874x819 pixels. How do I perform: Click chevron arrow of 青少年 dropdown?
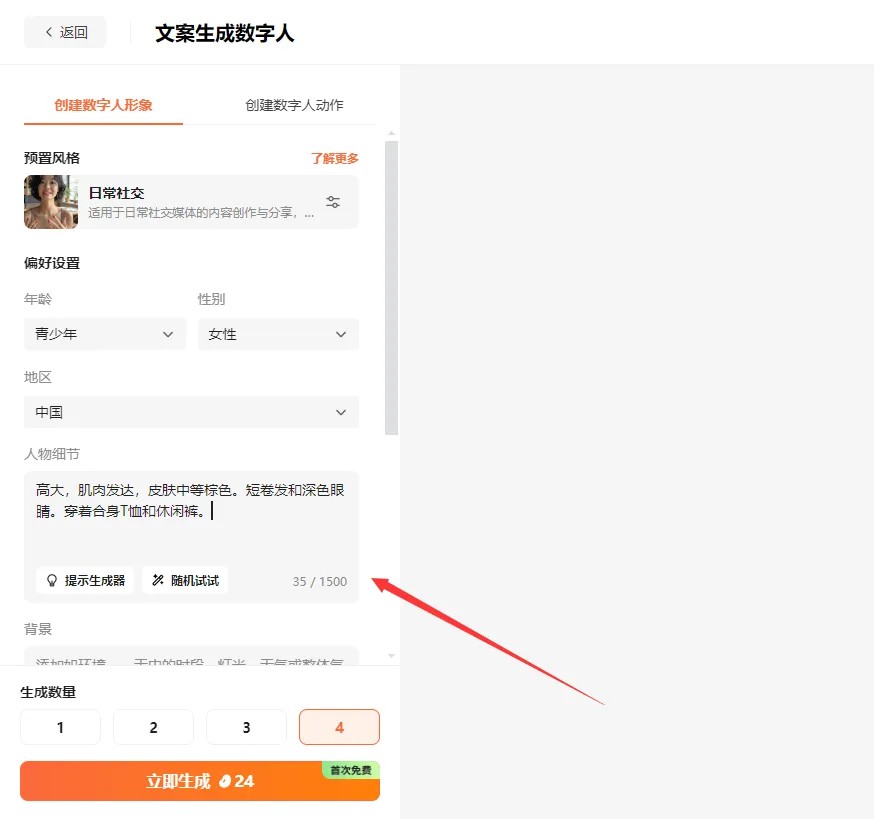(168, 335)
